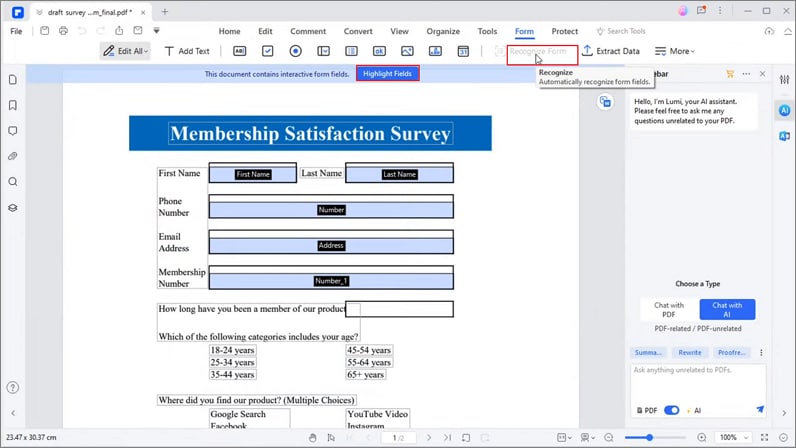Click the Add Text button

[187, 51]
